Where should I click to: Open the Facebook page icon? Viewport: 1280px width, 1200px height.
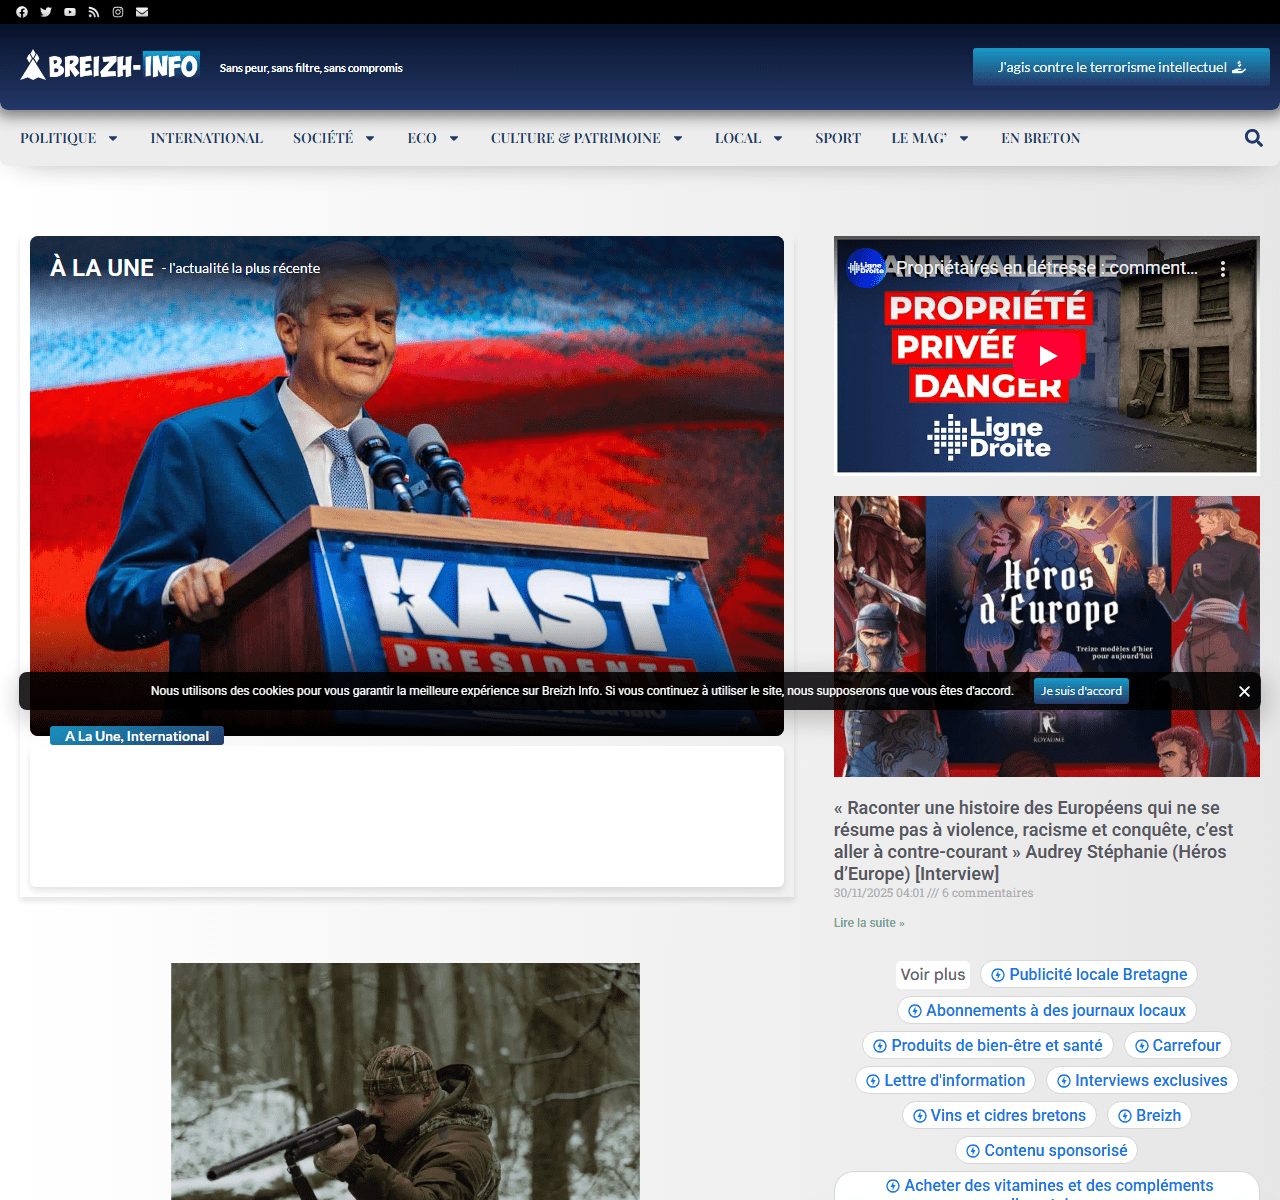click(22, 12)
